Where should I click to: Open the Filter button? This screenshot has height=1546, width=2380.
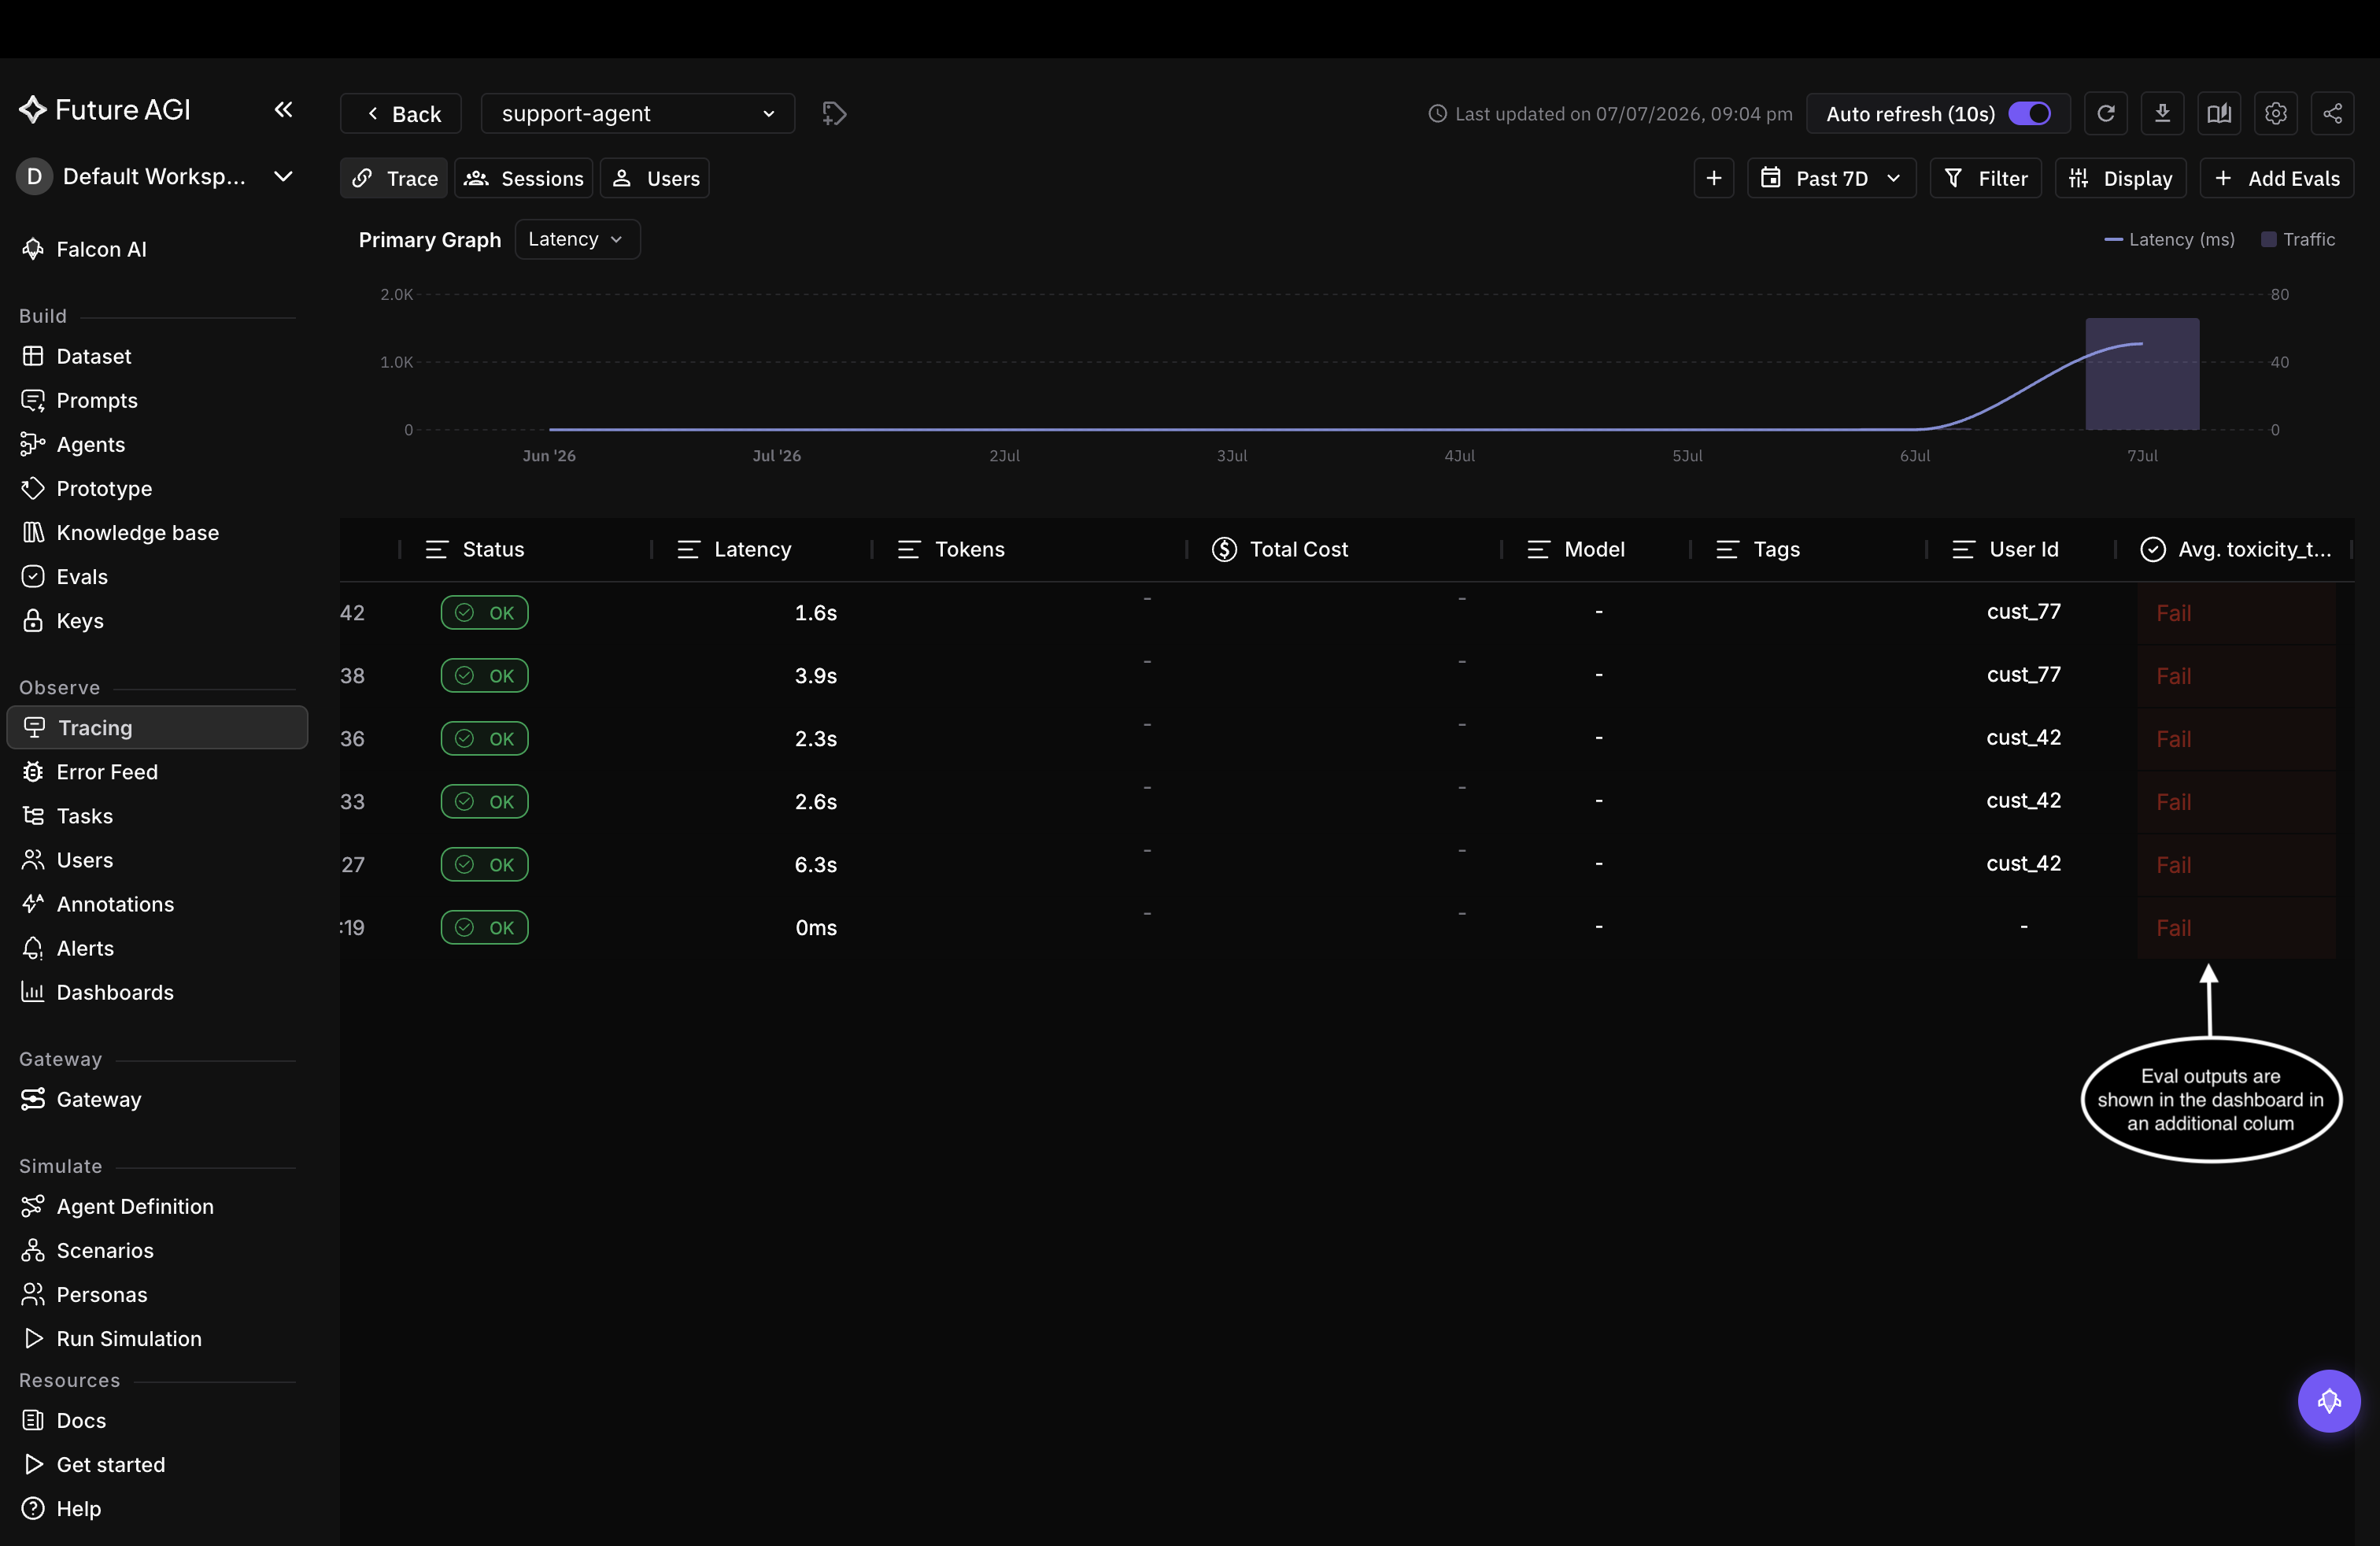1985,178
